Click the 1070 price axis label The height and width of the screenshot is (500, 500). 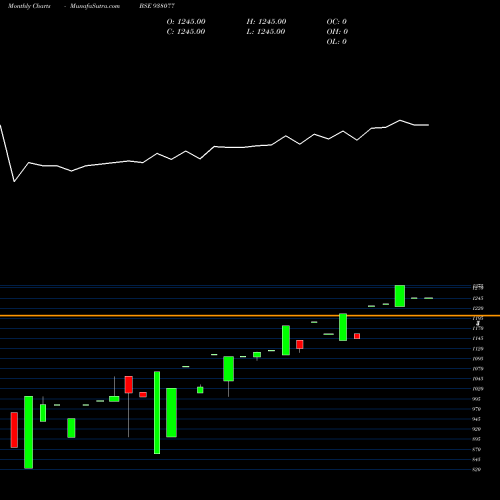coord(478,369)
